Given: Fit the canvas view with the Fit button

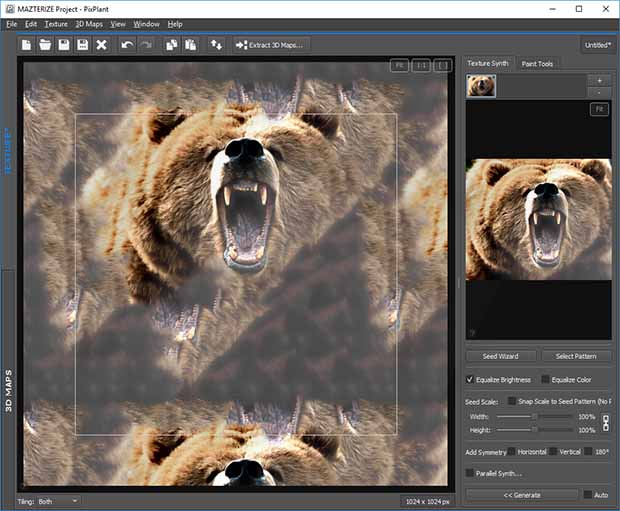Looking at the screenshot, I should point(399,66).
